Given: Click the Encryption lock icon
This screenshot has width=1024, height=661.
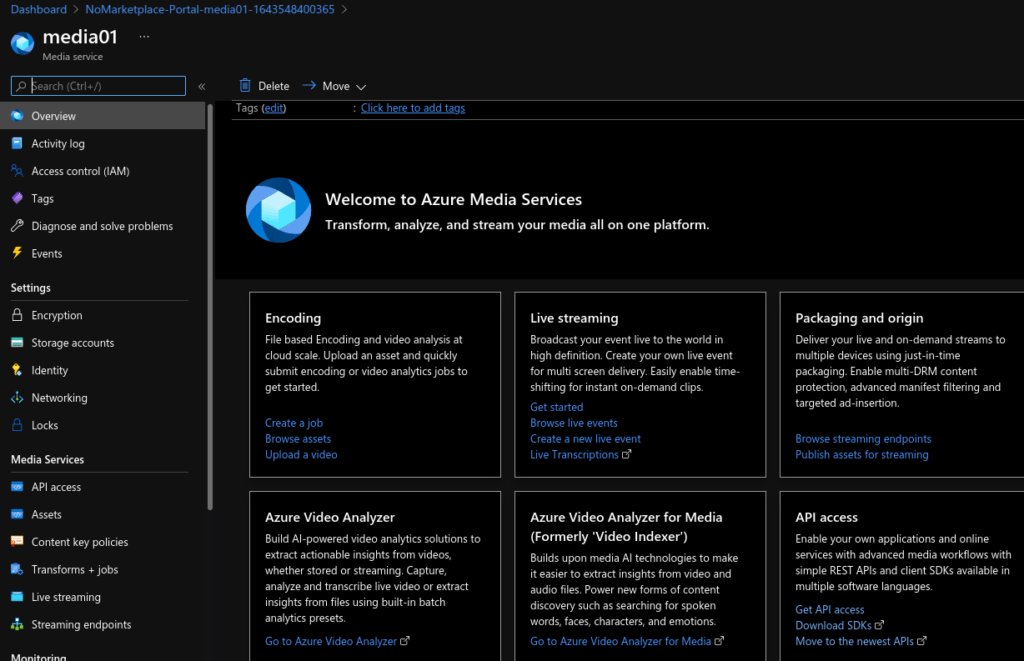Looking at the screenshot, I should 17,315.
